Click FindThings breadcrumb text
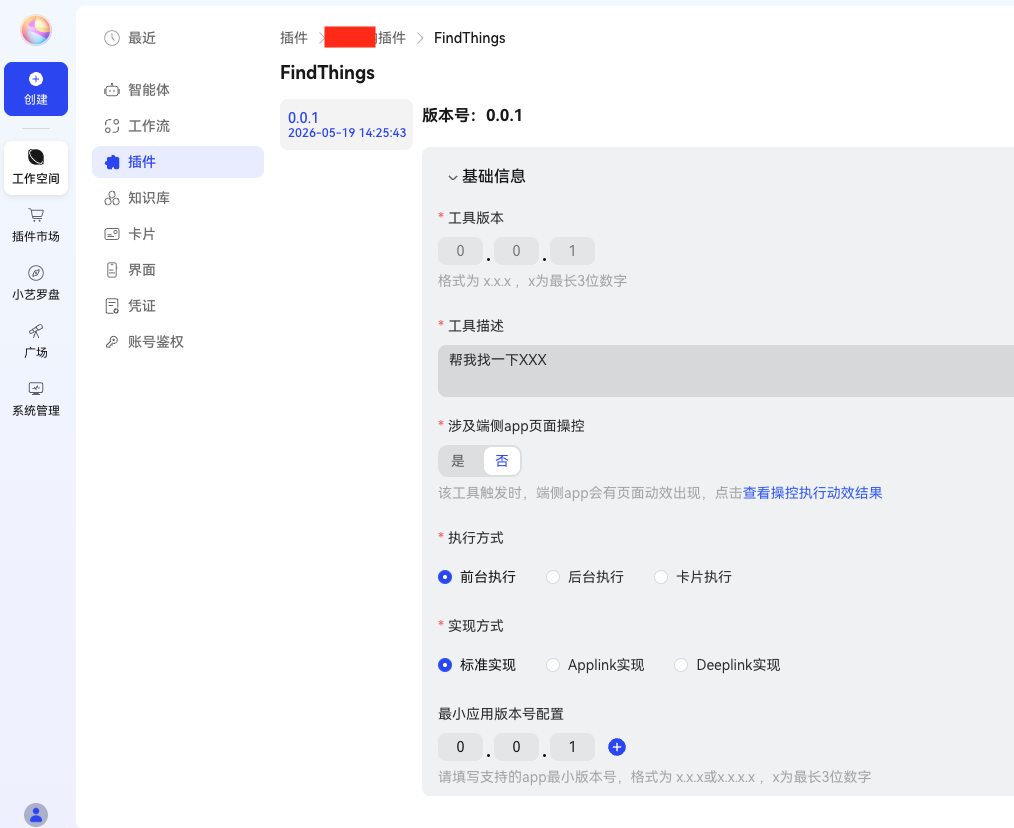 469,38
